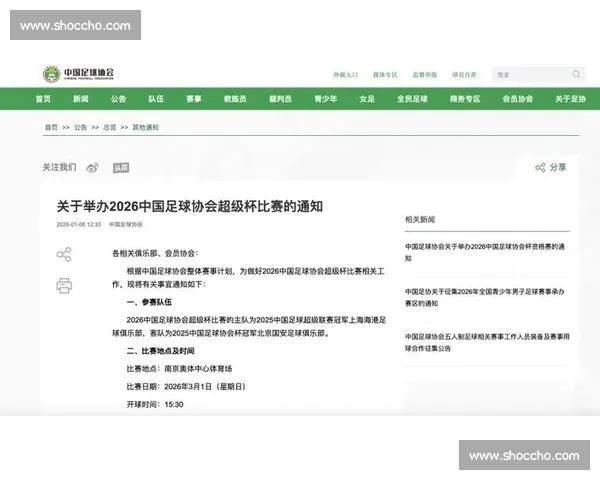Image resolution: width=600 pixels, height=480 pixels.
Task: Open the 监督举报 link
Action: click(425, 75)
